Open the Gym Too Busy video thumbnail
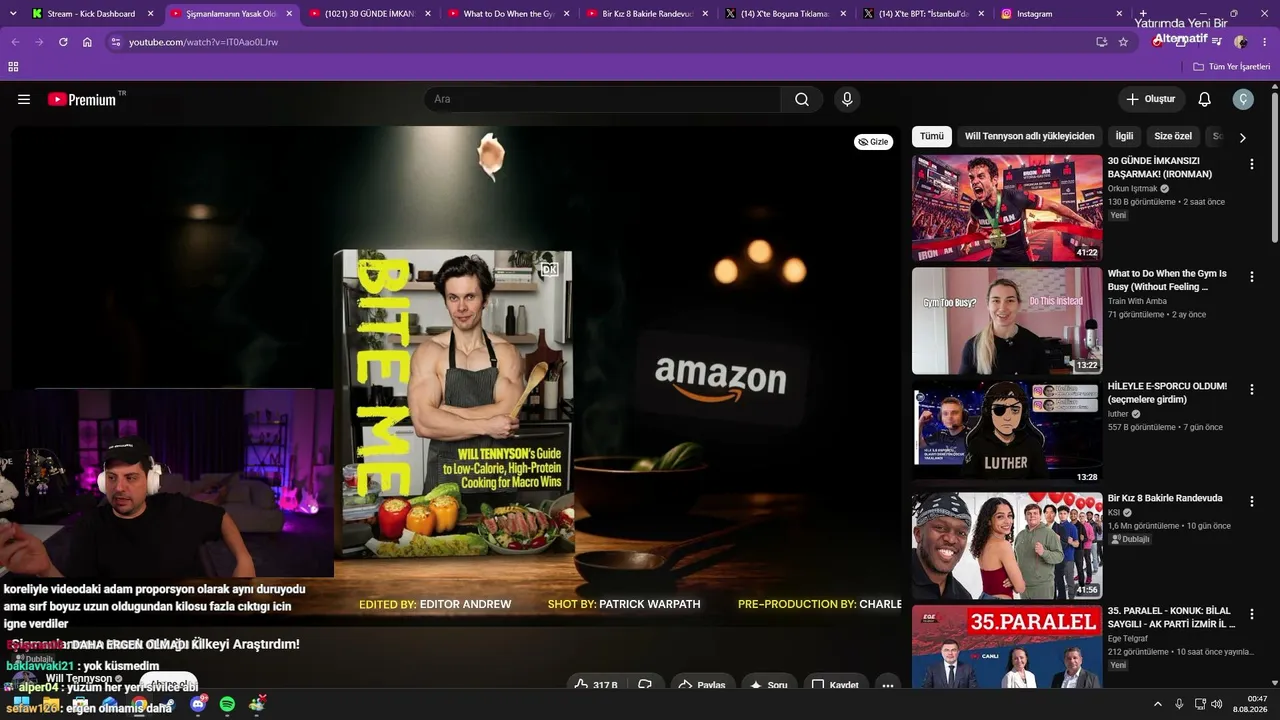 coord(1007,321)
